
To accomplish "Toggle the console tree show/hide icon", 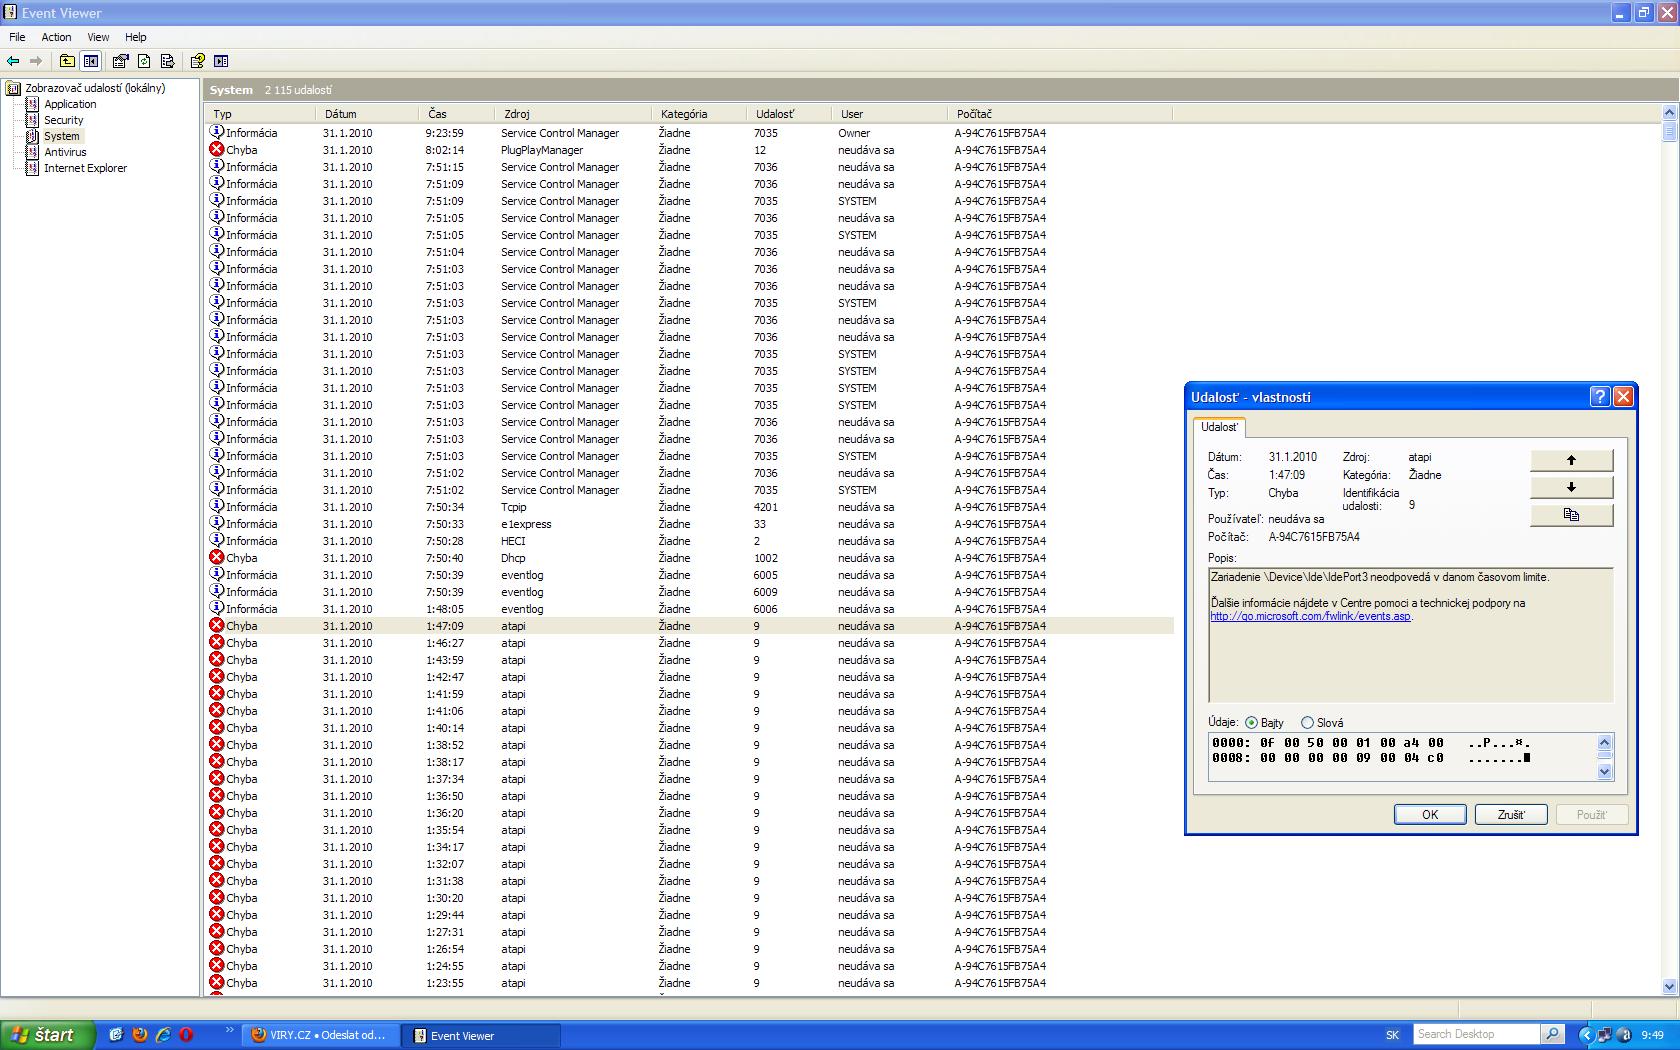I will tap(91, 61).
